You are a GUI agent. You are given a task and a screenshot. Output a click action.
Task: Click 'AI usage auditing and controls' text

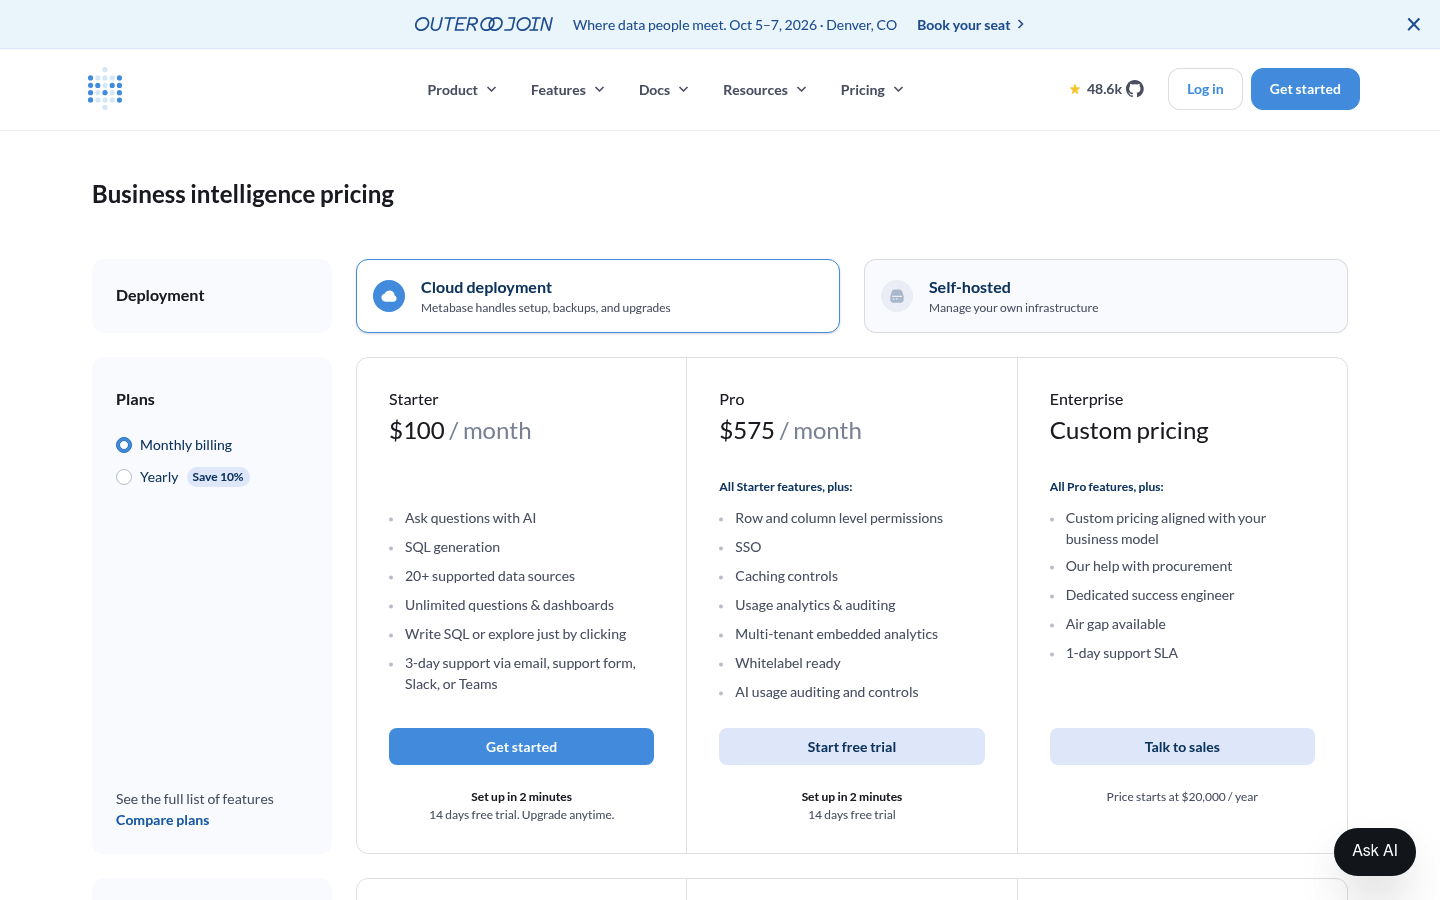point(826,692)
